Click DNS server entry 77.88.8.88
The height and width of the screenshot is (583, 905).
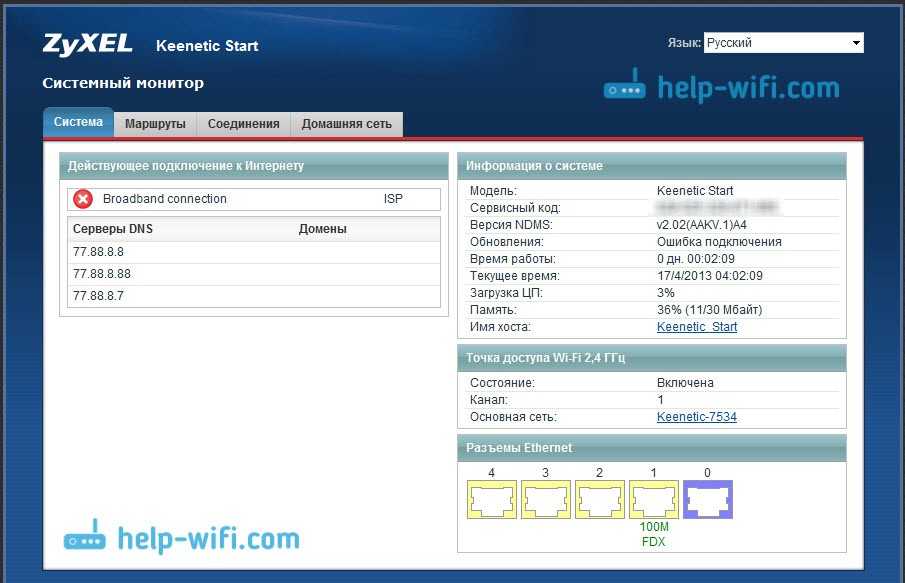(x=102, y=274)
